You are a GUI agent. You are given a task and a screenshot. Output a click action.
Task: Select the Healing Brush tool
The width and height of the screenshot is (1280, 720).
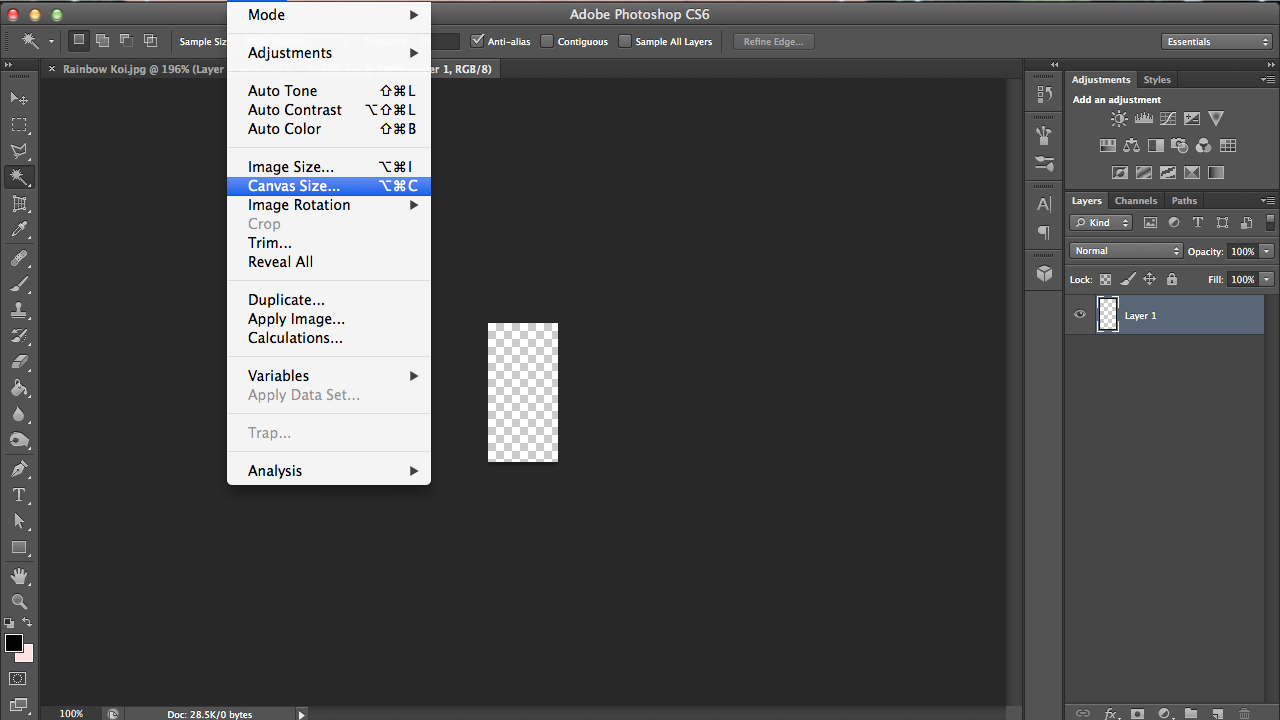20,255
